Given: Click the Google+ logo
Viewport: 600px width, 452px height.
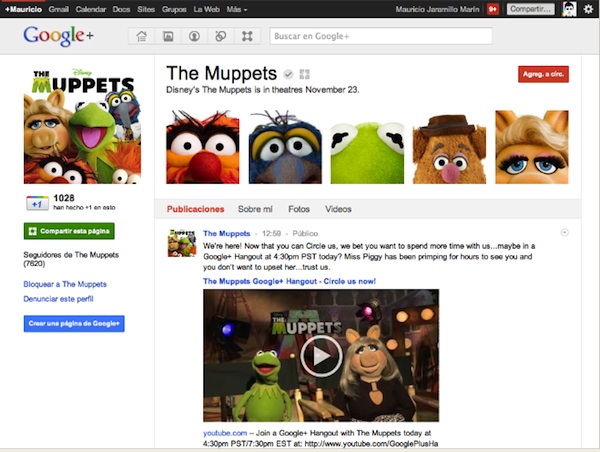Looking at the screenshot, I should (58, 36).
